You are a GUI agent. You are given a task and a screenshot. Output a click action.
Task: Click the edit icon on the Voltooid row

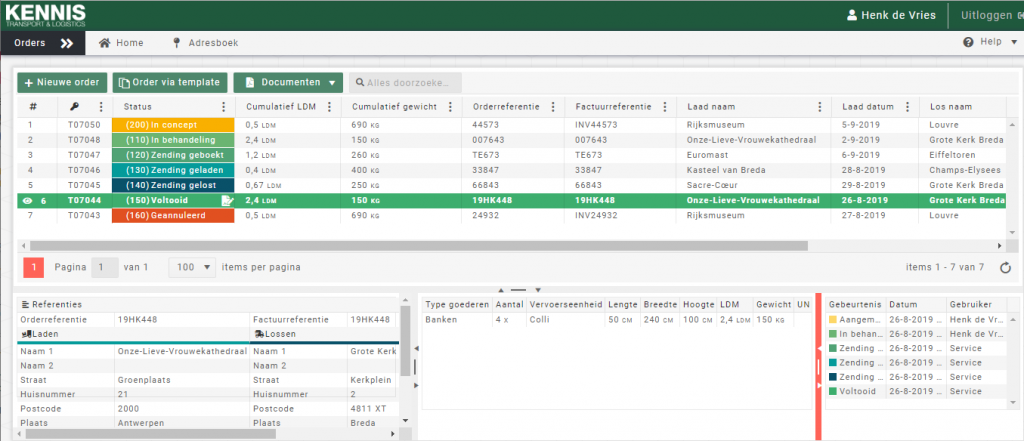point(226,200)
